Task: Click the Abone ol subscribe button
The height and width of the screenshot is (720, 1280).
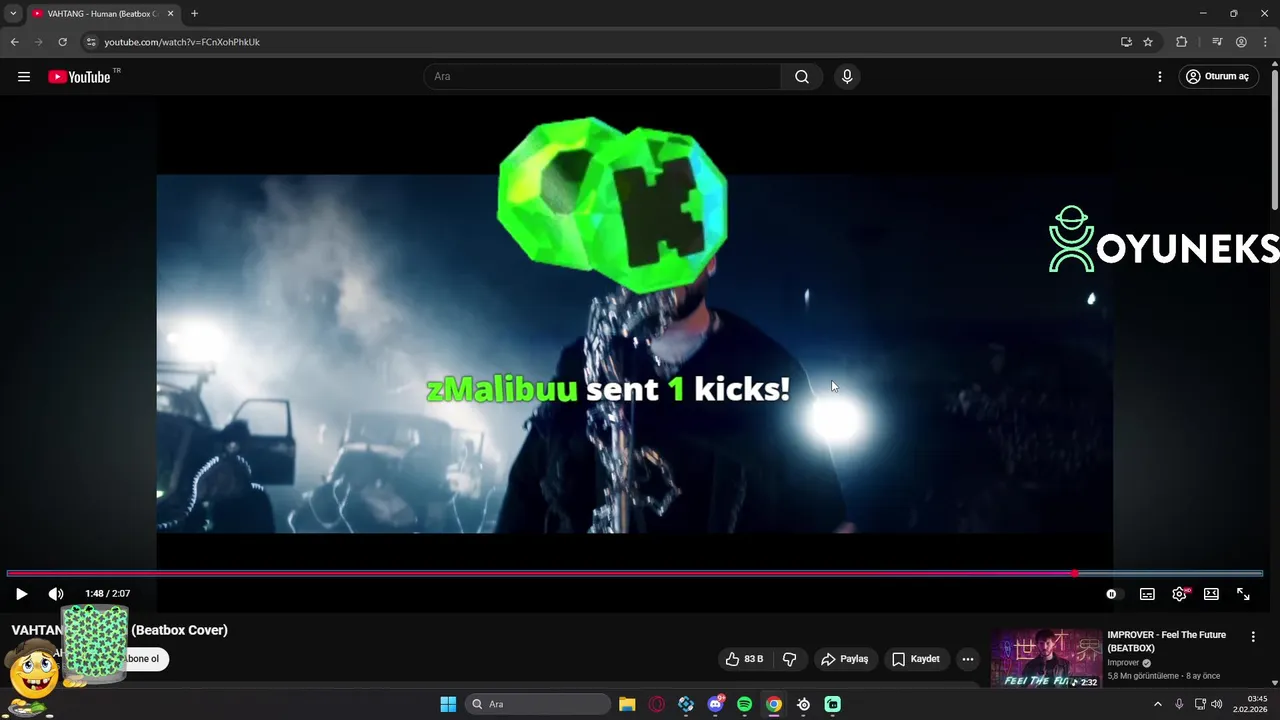Action: click(142, 659)
